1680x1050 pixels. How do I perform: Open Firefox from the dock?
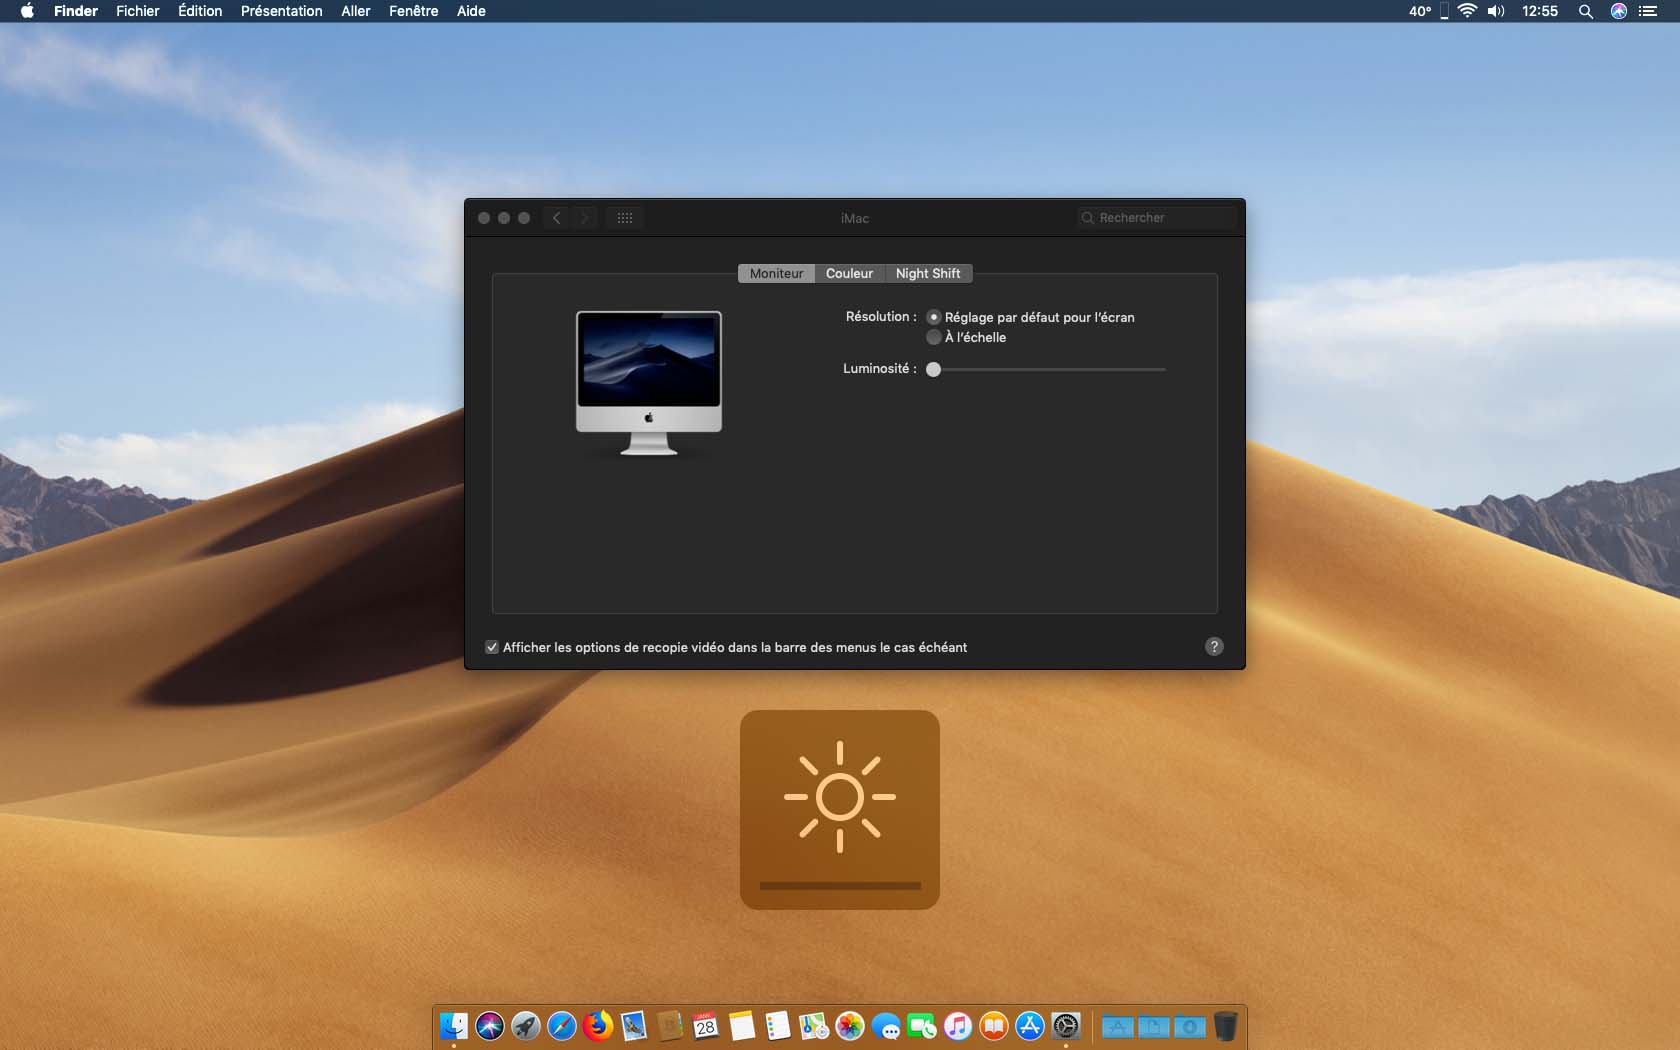[598, 1026]
